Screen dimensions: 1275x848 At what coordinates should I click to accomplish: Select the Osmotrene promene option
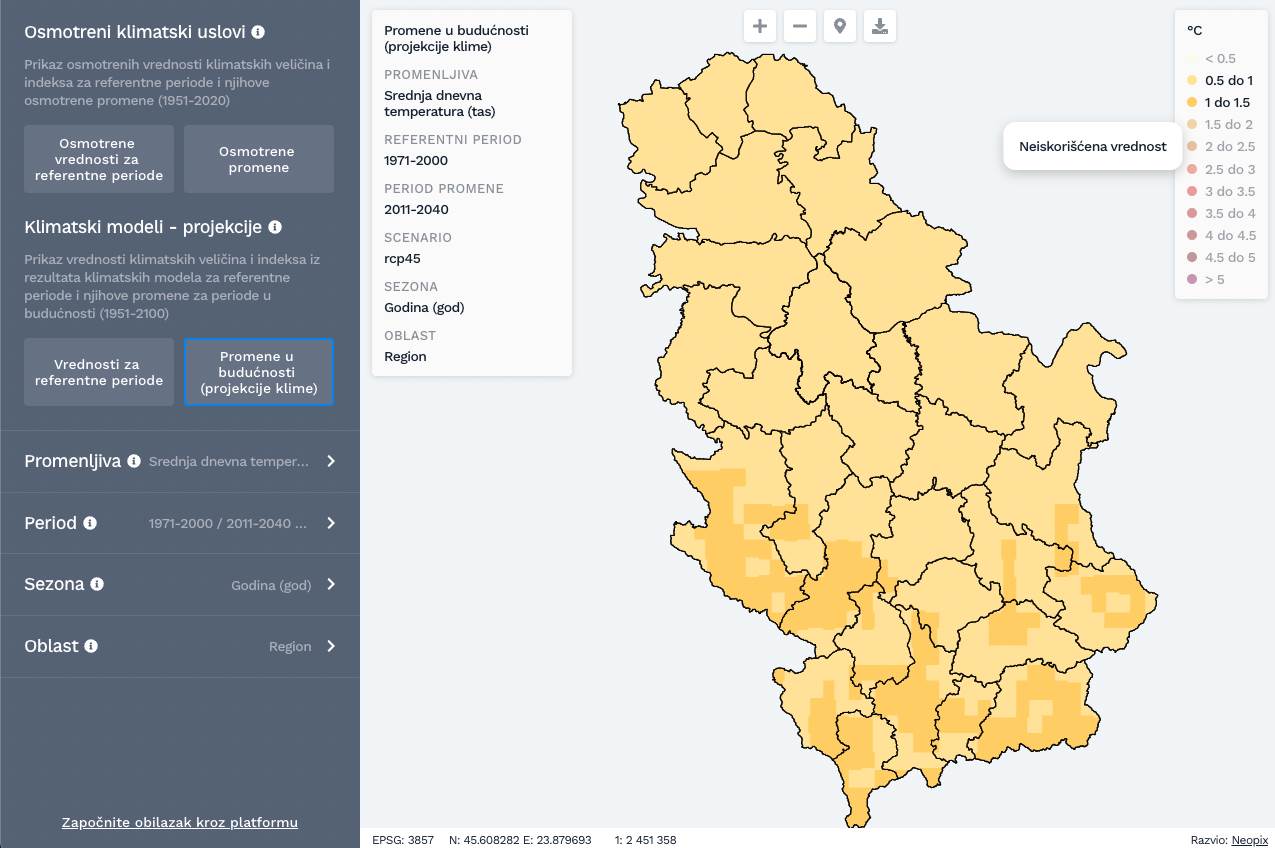click(x=259, y=159)
